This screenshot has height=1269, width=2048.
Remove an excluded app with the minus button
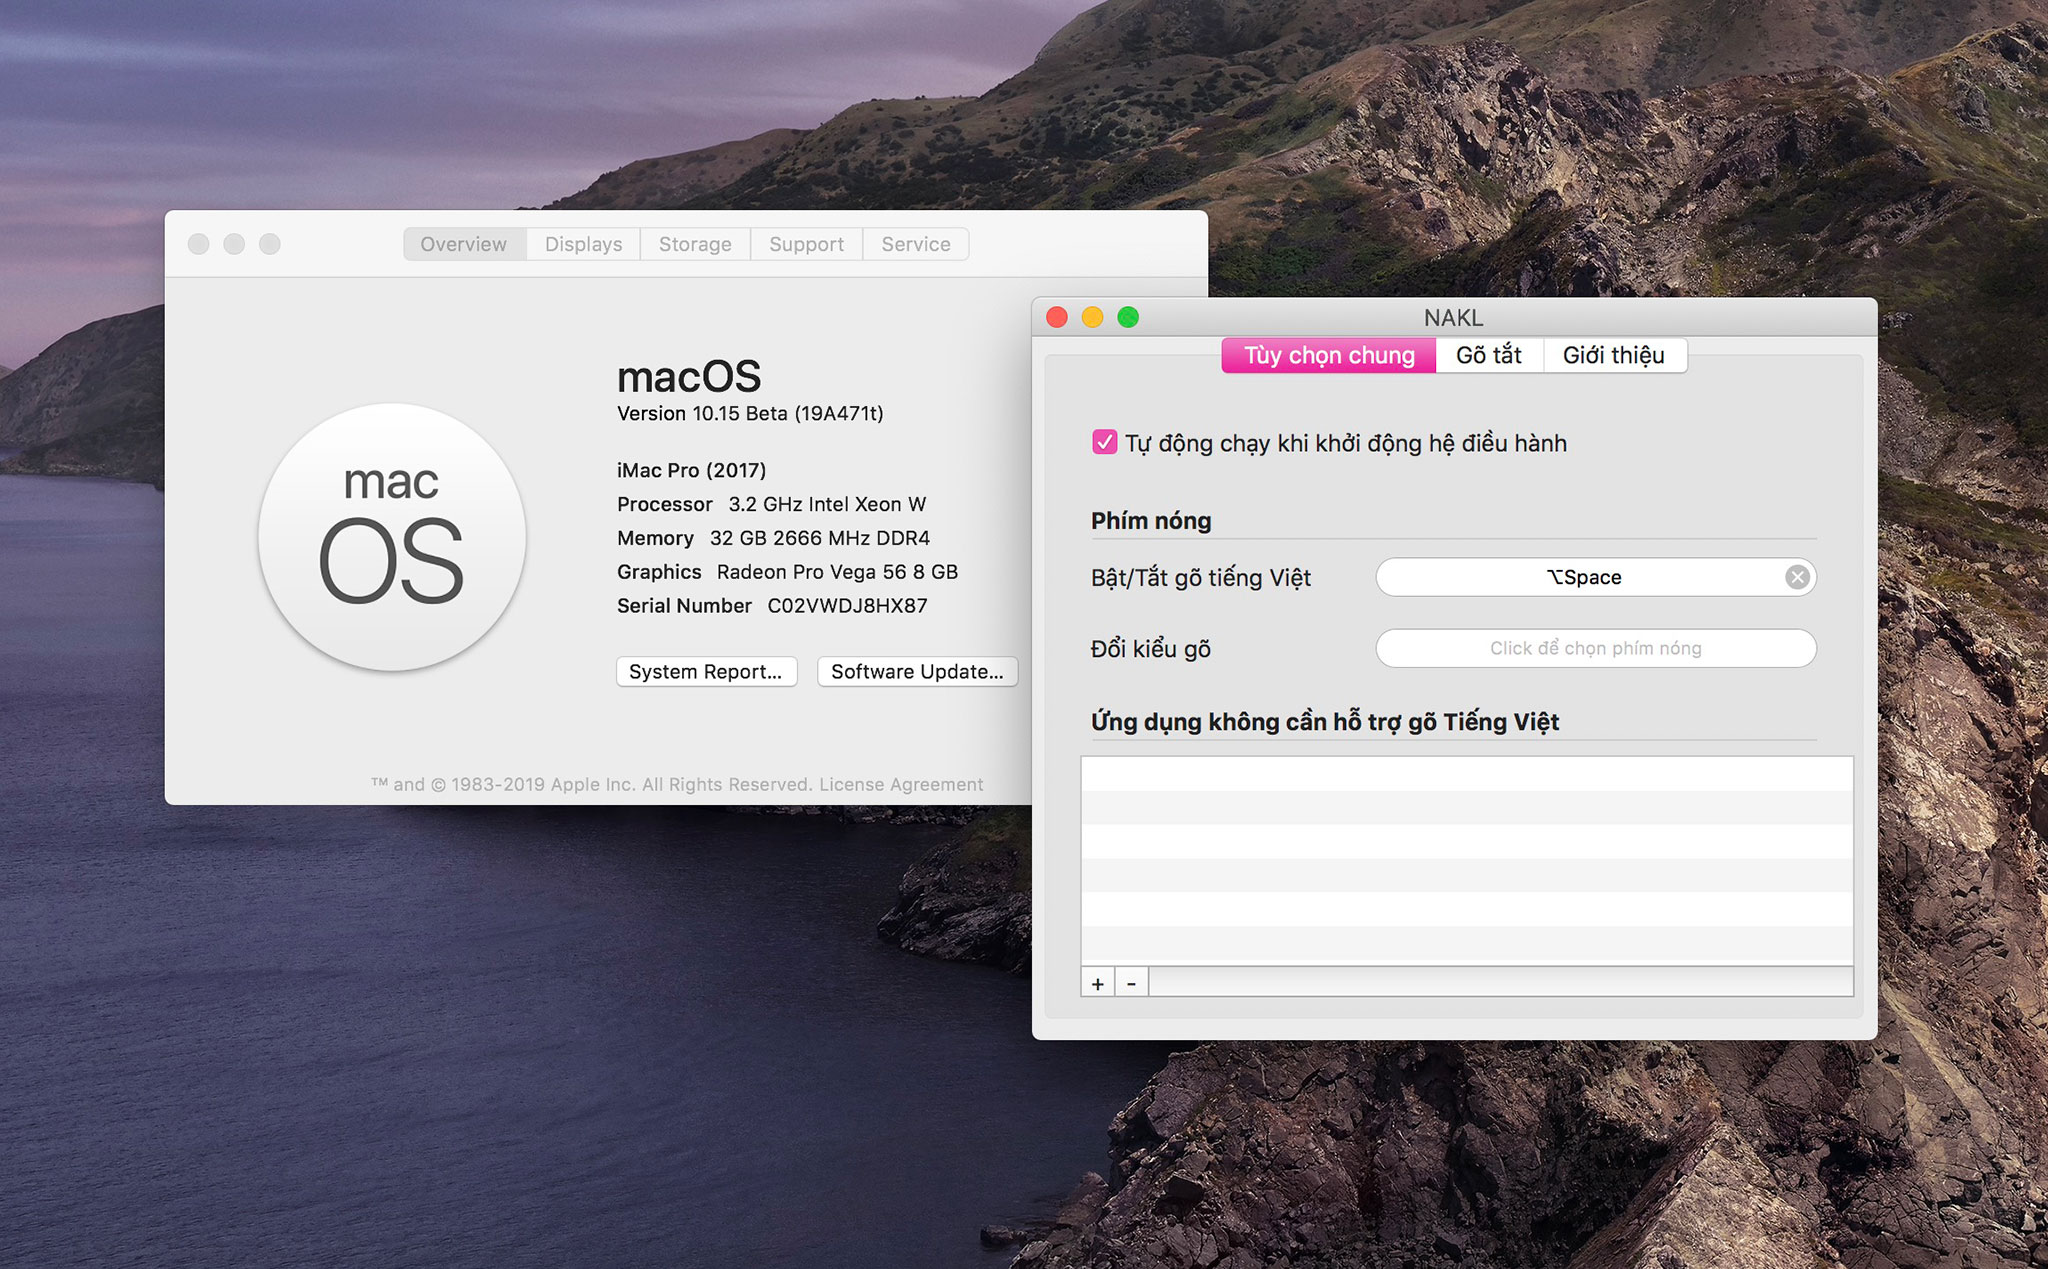point(1131,983)
